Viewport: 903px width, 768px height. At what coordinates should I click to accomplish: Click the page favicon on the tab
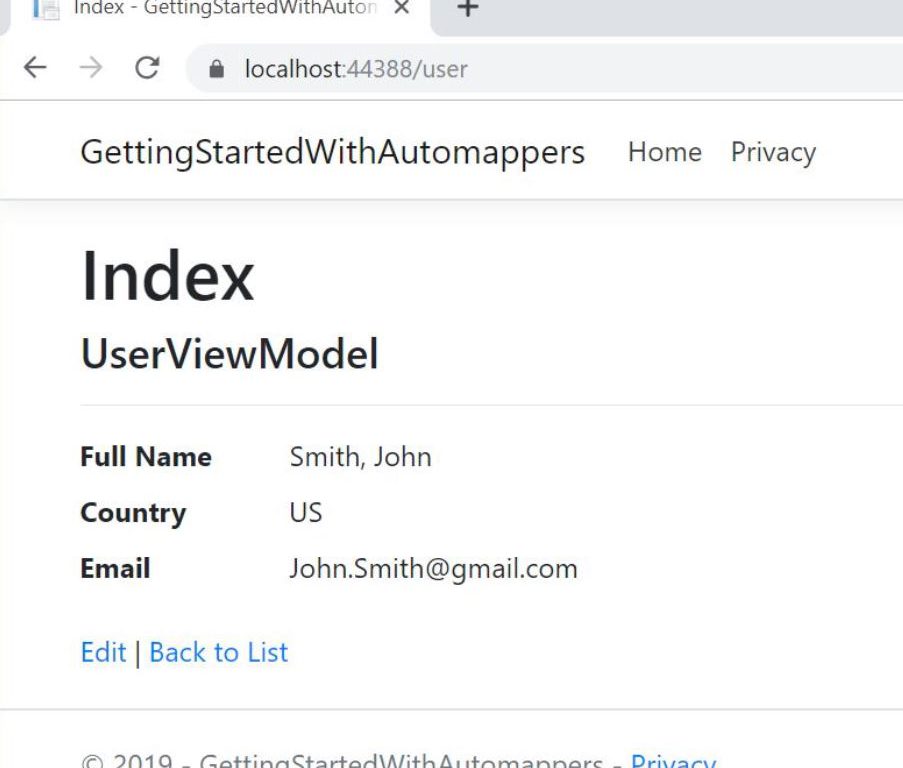tap(46, 9)
